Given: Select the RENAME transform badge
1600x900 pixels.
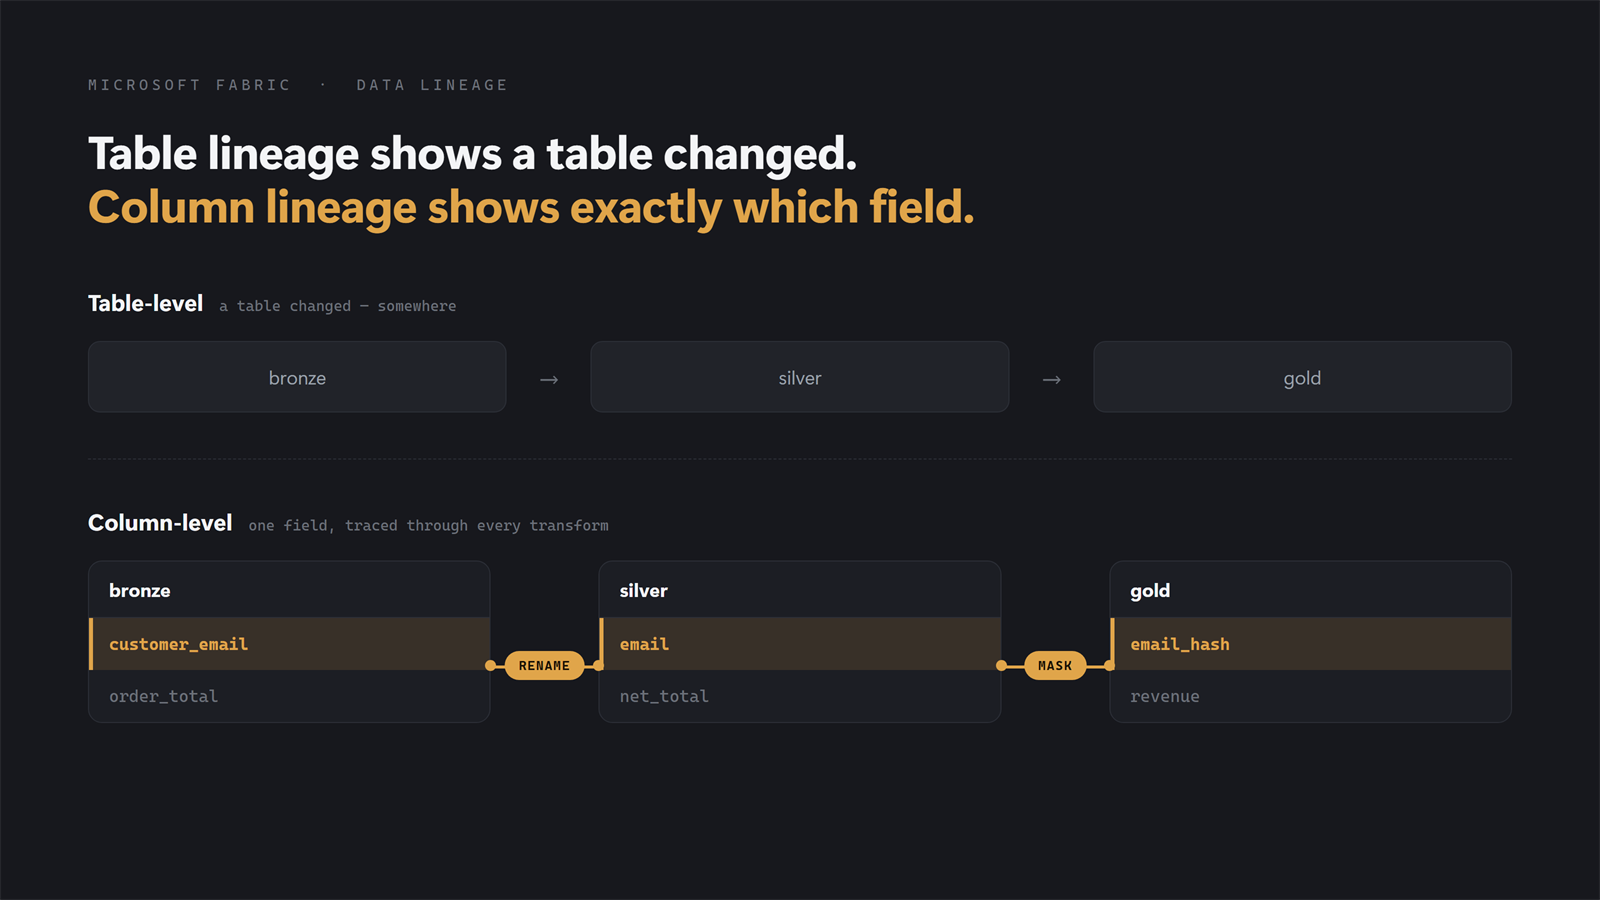Looking at the screenshot, I should pos(544,665).
